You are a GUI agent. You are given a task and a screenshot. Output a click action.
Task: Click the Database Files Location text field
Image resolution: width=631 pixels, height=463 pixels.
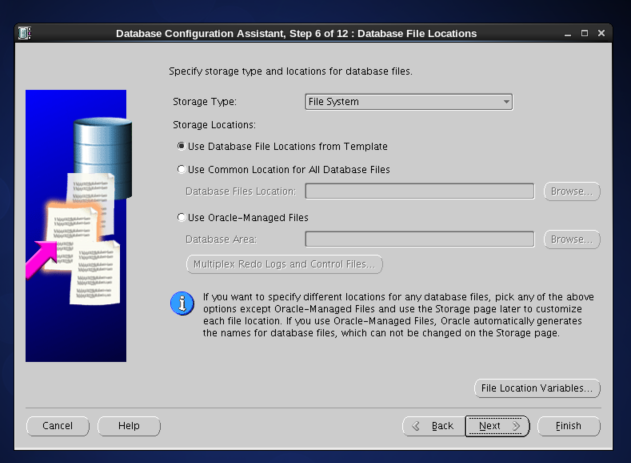(x=419, y=191)
